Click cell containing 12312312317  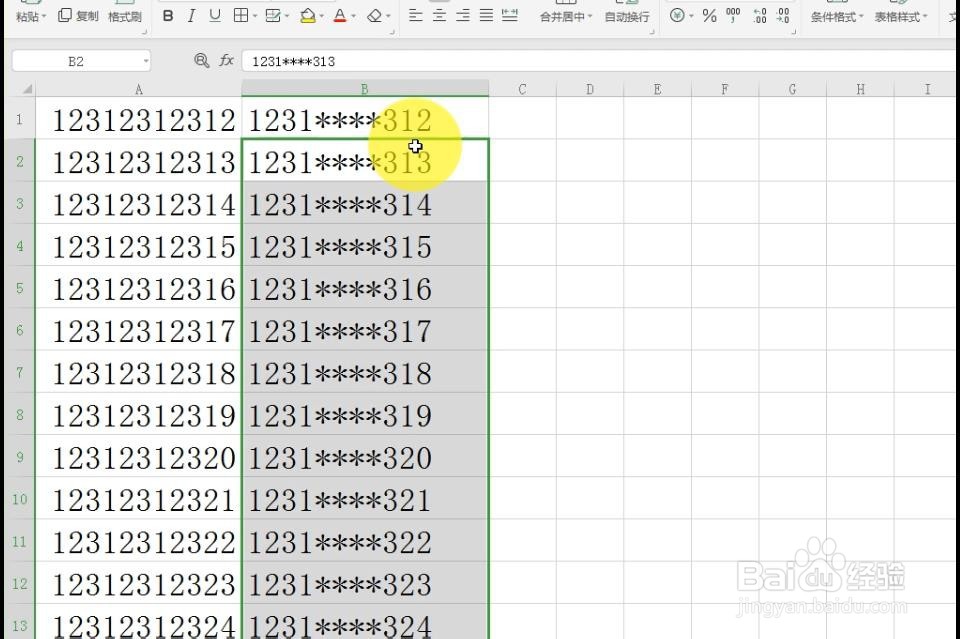(x=139, y=330)
